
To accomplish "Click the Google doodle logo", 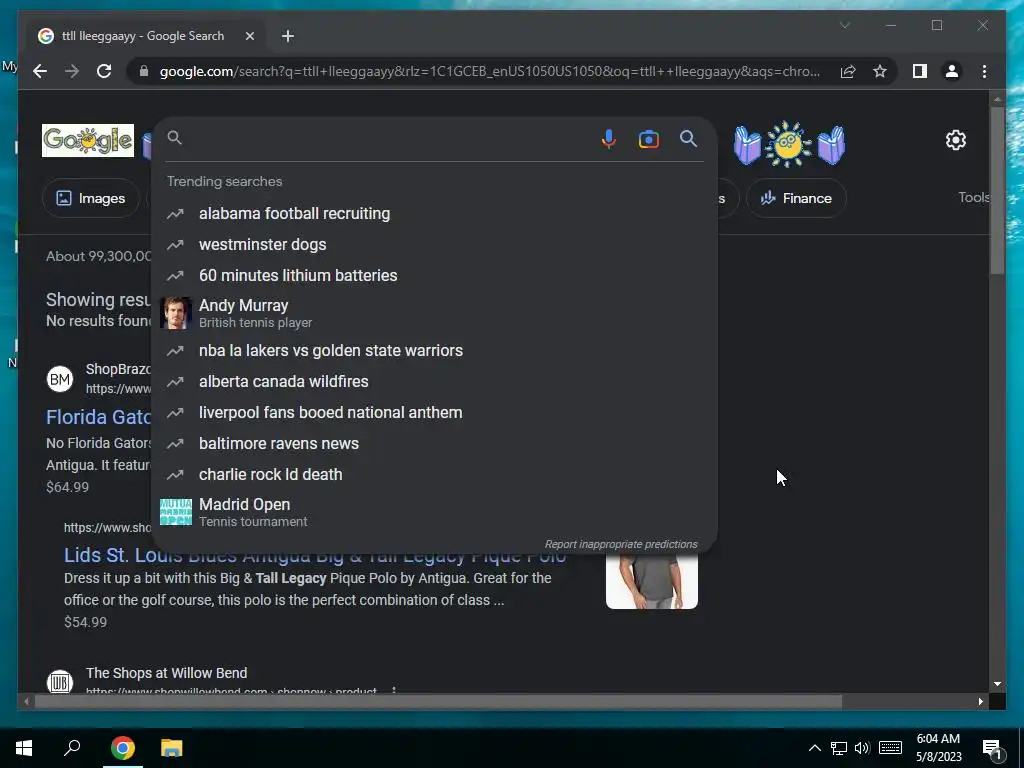I will click(x=88, y=140).
